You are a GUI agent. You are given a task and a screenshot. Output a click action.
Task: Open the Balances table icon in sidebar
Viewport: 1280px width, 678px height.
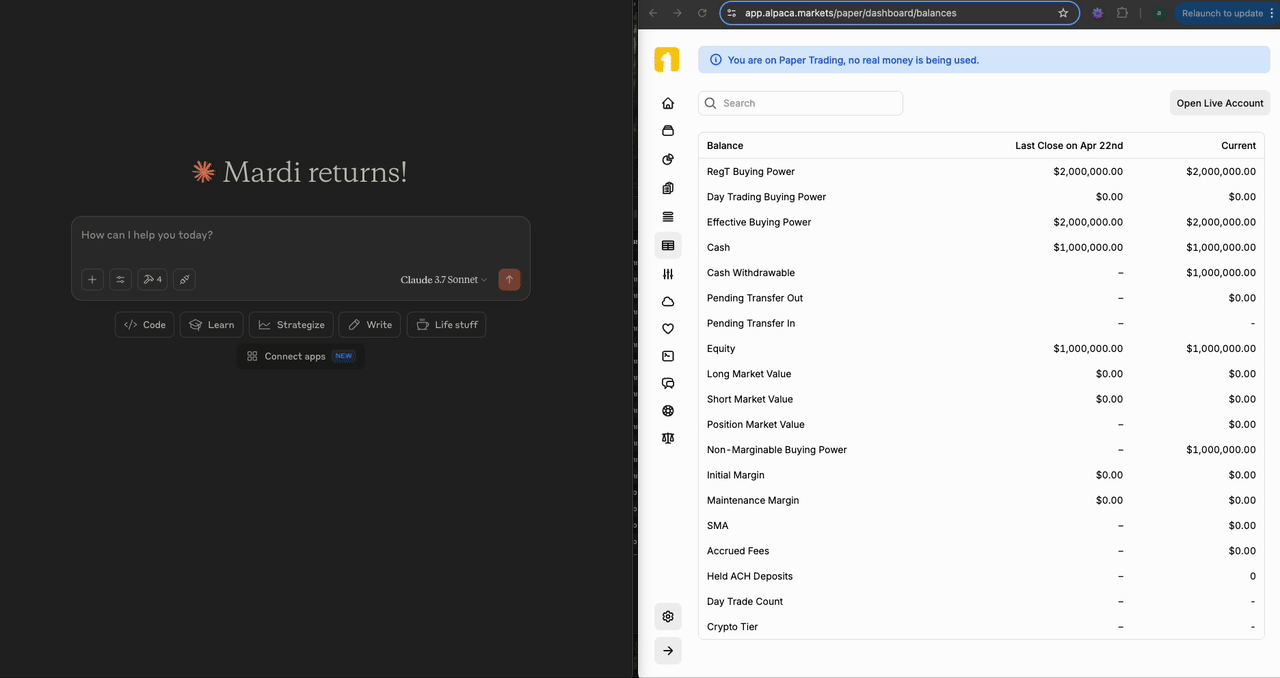click(667, 245)
